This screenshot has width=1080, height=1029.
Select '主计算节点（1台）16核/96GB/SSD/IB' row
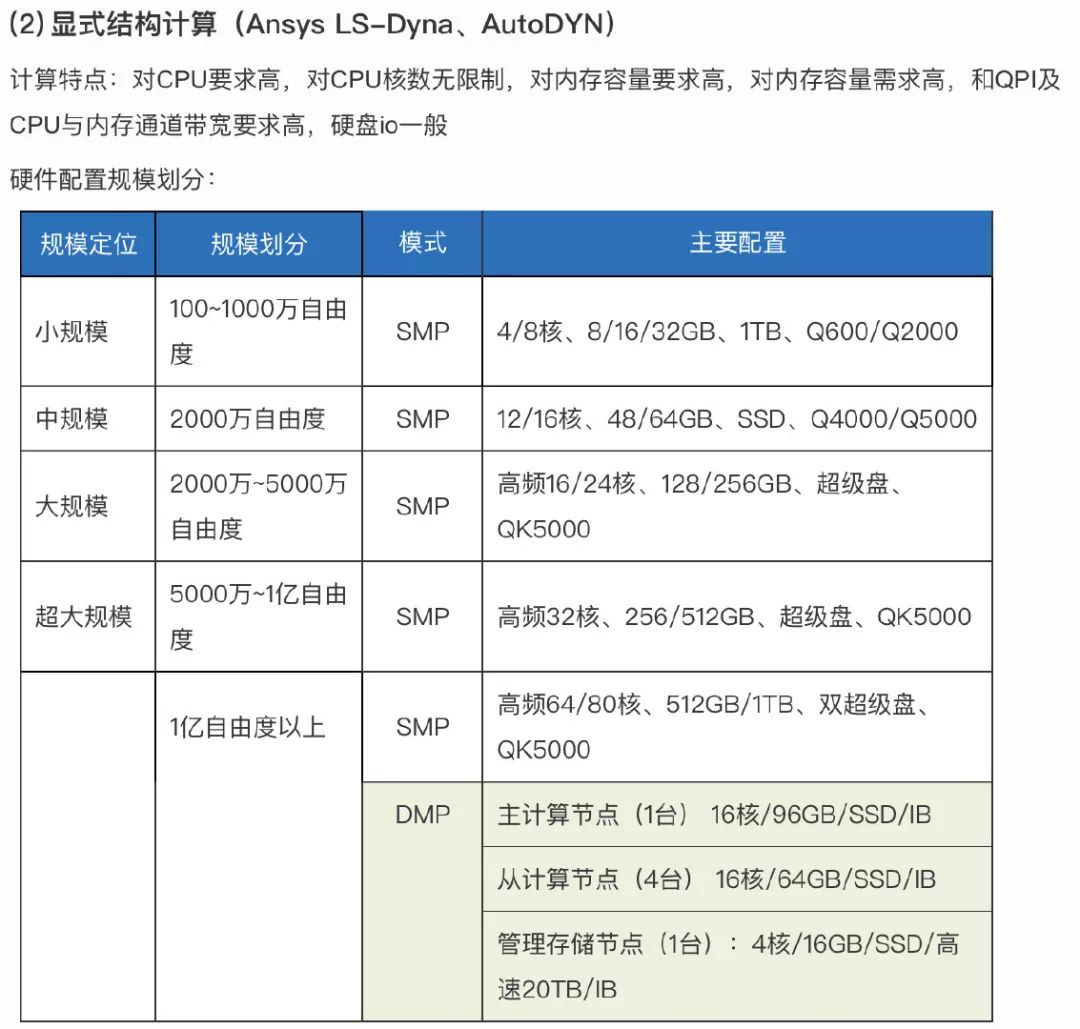[x=738, y=815]
